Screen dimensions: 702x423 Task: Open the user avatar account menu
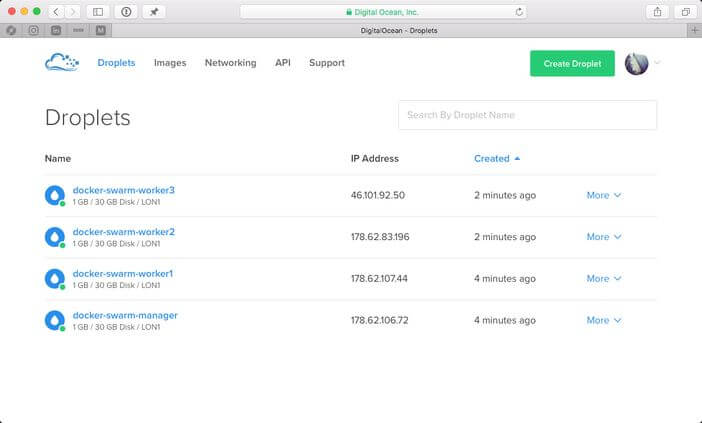pos(637,64)
